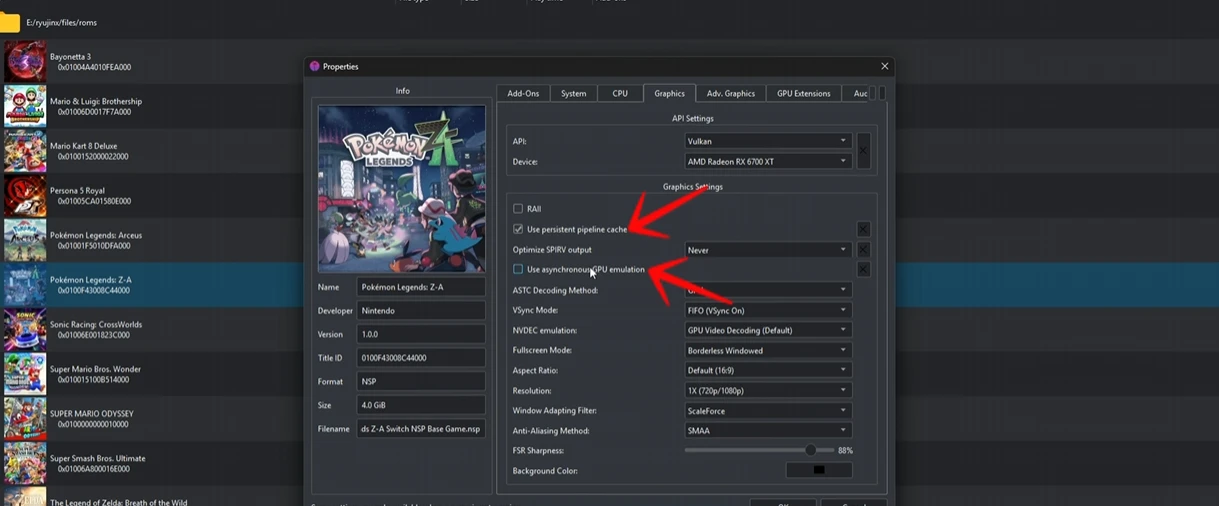Image resolution: width=1219 pixels, height=506 pixels.
Task: Open the Background Color swatch
Action: (819, 470)
